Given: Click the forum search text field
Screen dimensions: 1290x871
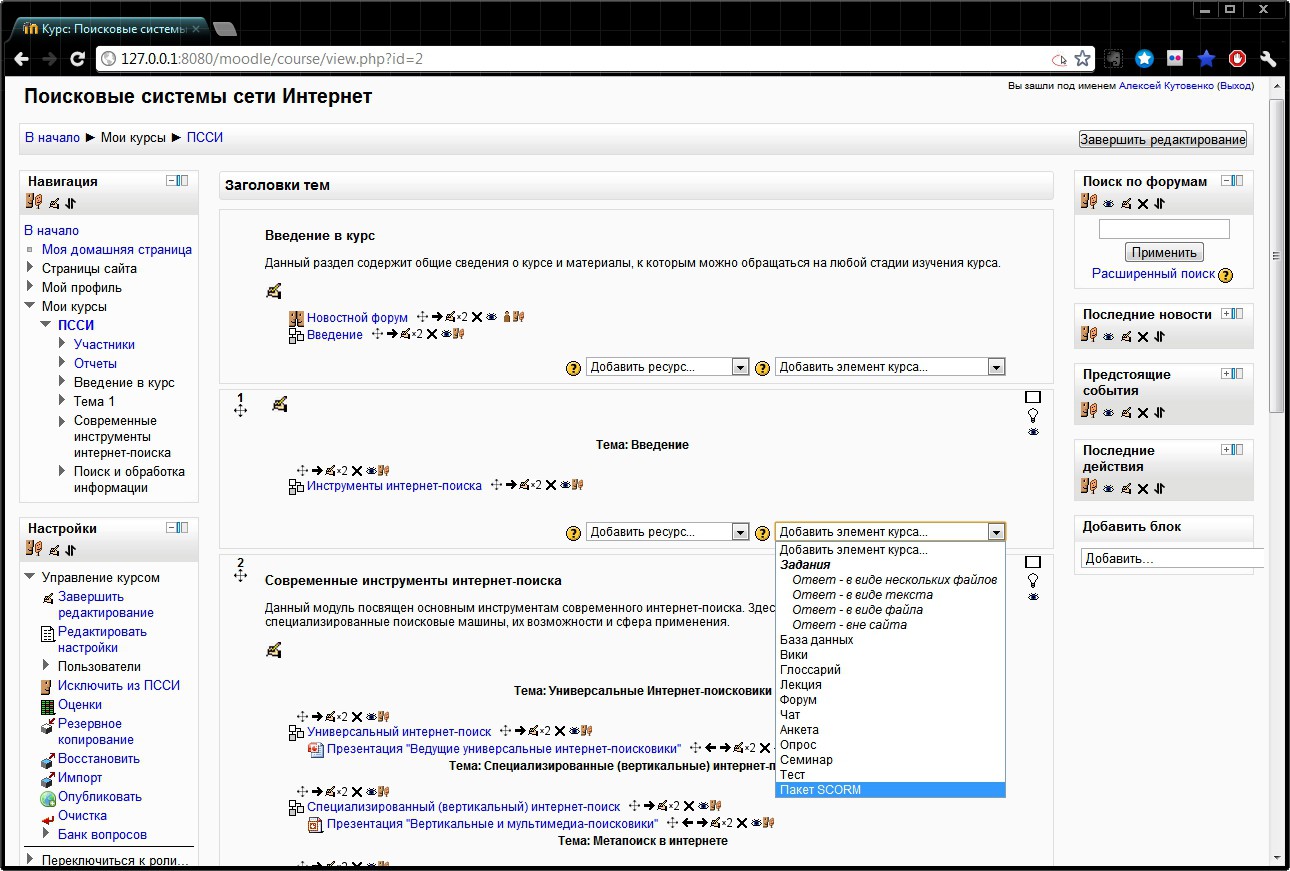Looking at the screenshot, I should pos(1163,229).
